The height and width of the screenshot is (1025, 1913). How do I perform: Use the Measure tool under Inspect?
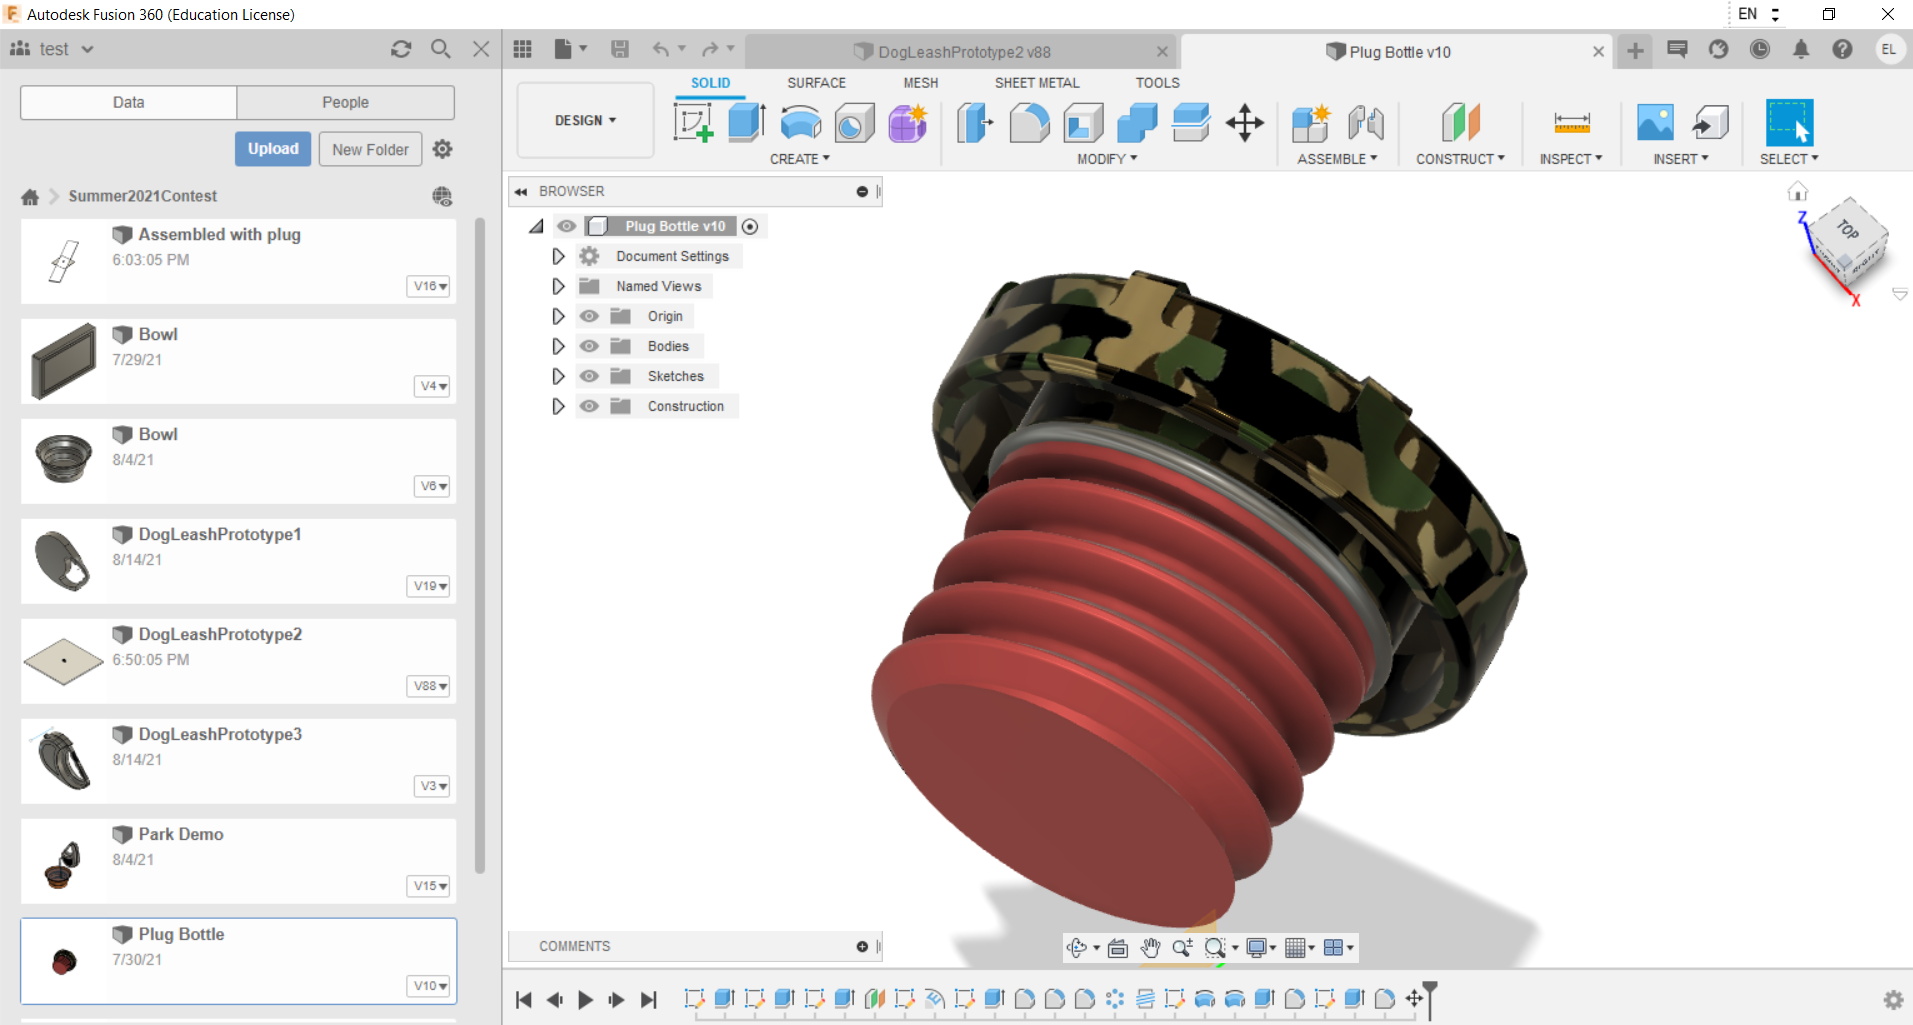pos(1570,123)
